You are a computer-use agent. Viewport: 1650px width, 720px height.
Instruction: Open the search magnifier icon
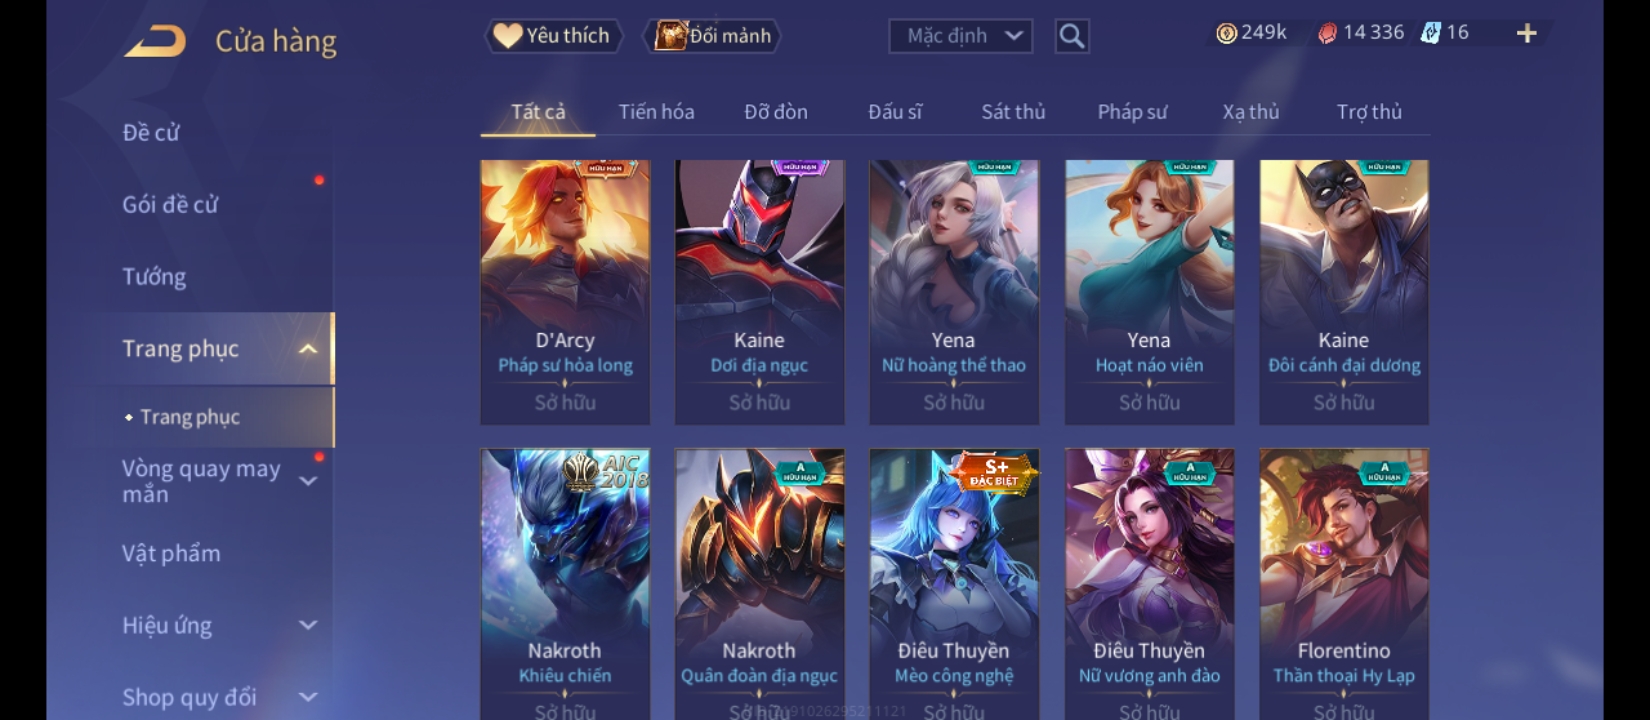(x=1072, y=36)
